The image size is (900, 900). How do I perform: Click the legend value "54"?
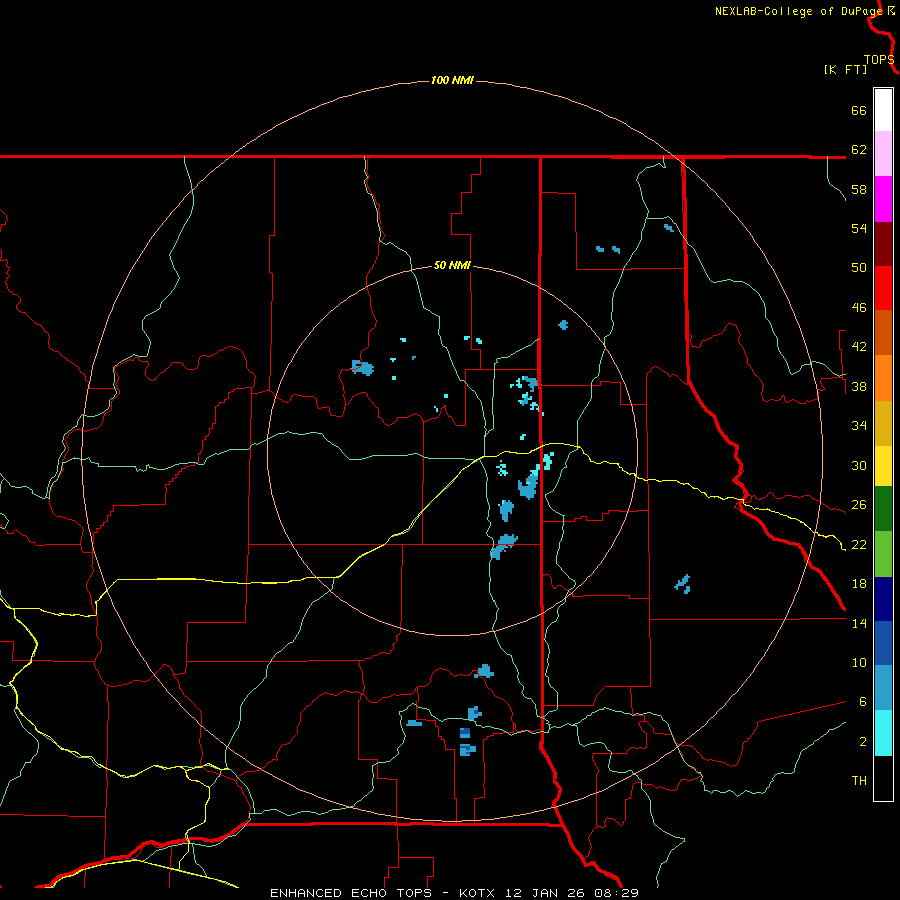click(x=859, y=228)
